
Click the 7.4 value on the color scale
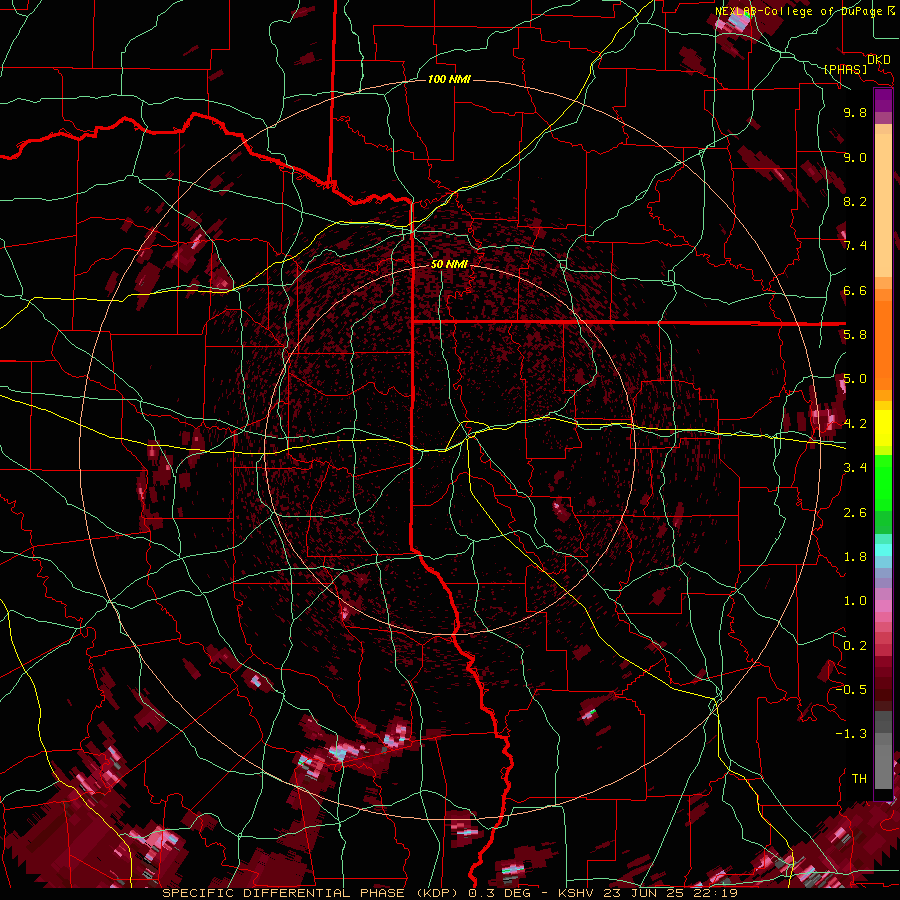coord(855,246)
